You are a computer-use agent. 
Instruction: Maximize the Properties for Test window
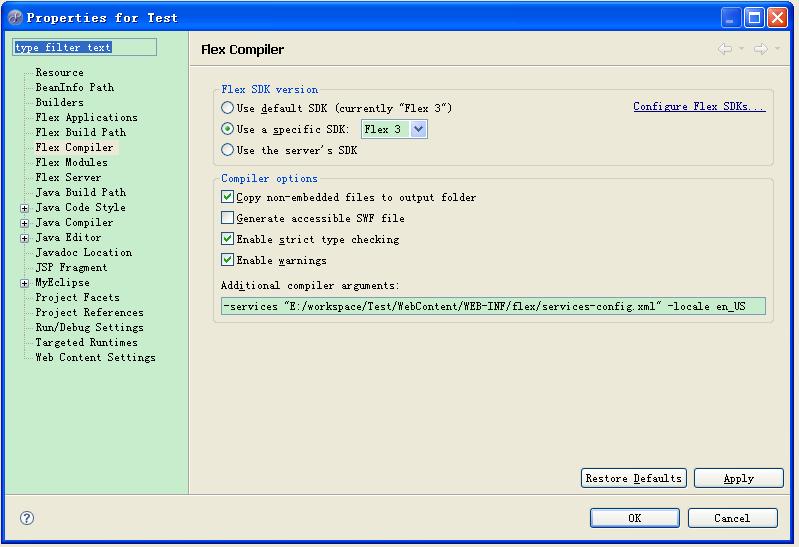click(x=754, y=18)
